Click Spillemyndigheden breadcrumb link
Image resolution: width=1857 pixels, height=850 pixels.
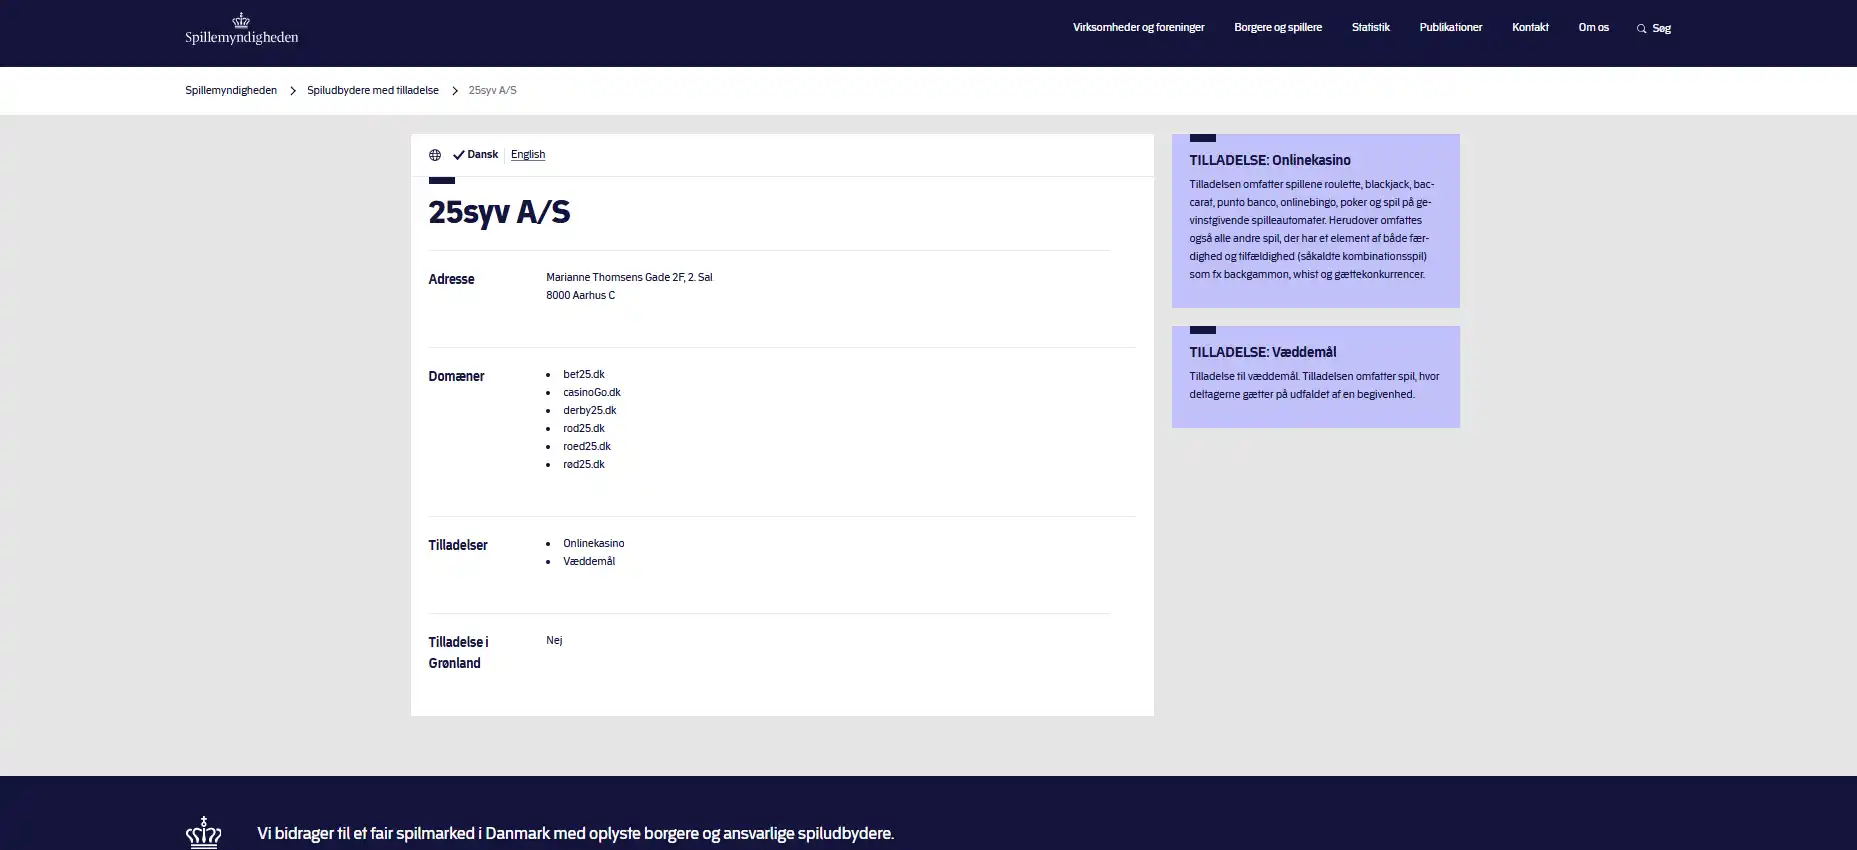231,90
